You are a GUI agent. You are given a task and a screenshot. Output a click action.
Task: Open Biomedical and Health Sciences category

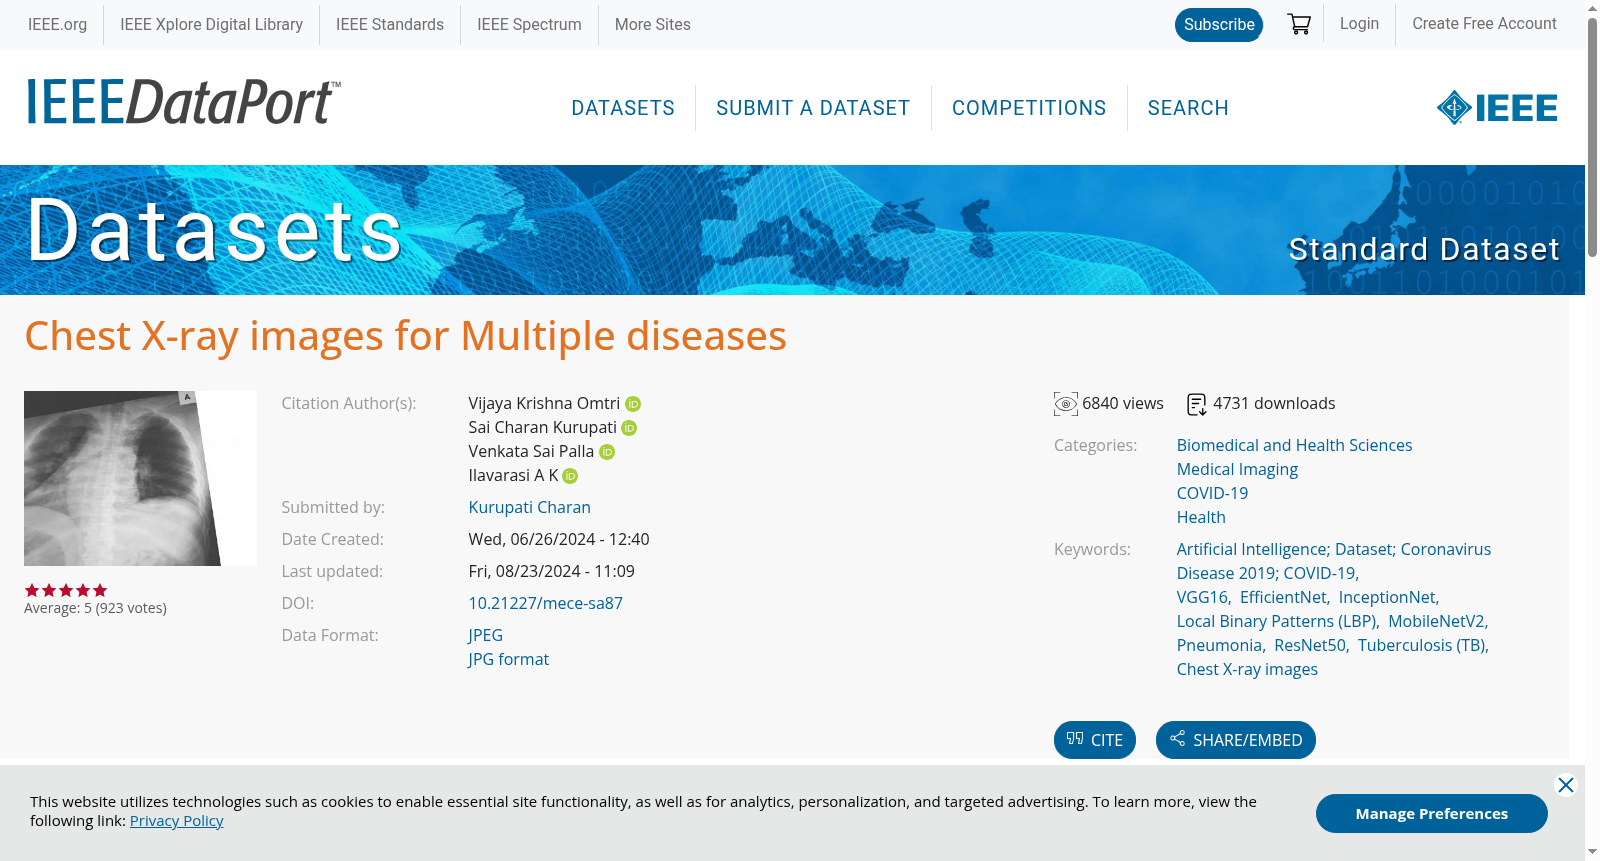coord(1294,446)
